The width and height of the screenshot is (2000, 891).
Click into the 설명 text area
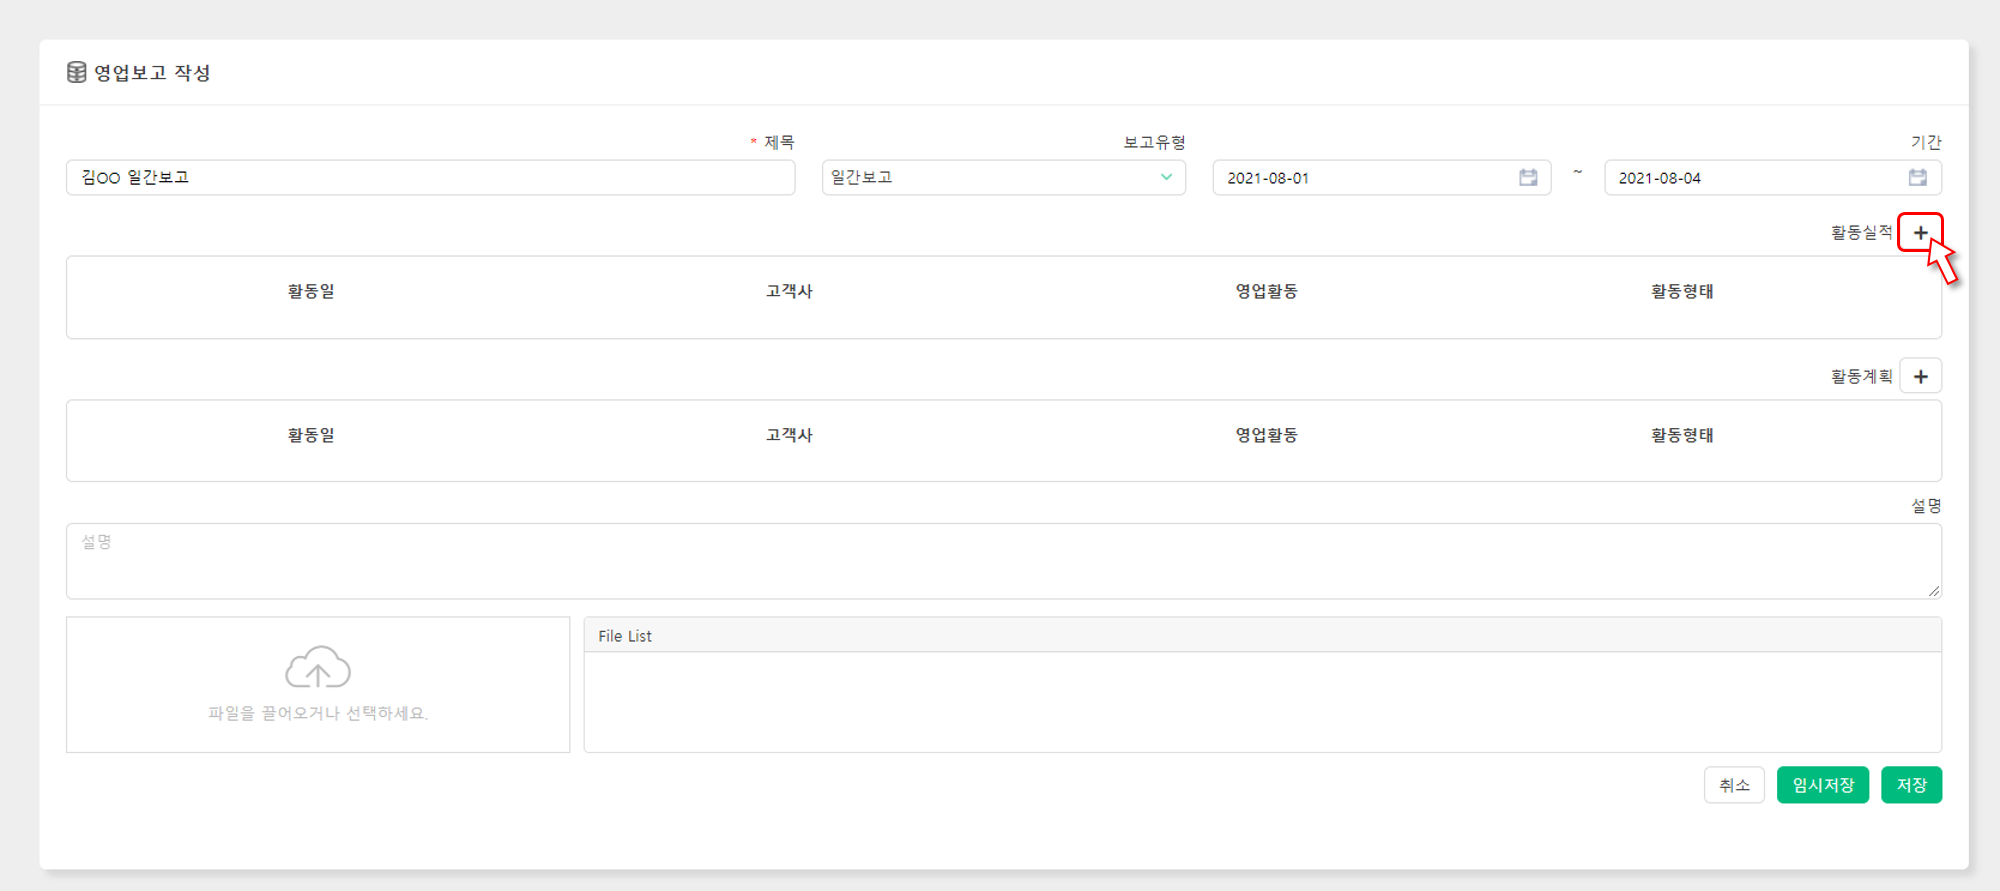point(1000,561)
